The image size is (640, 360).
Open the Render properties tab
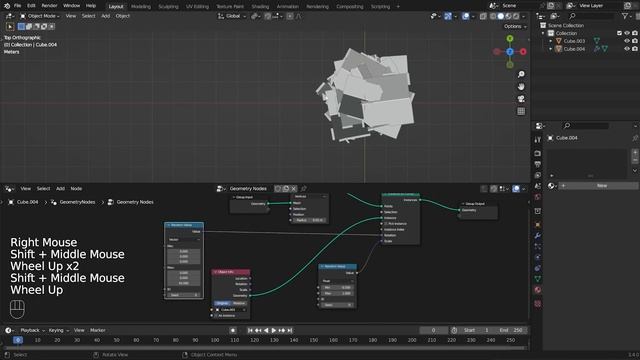538,153
